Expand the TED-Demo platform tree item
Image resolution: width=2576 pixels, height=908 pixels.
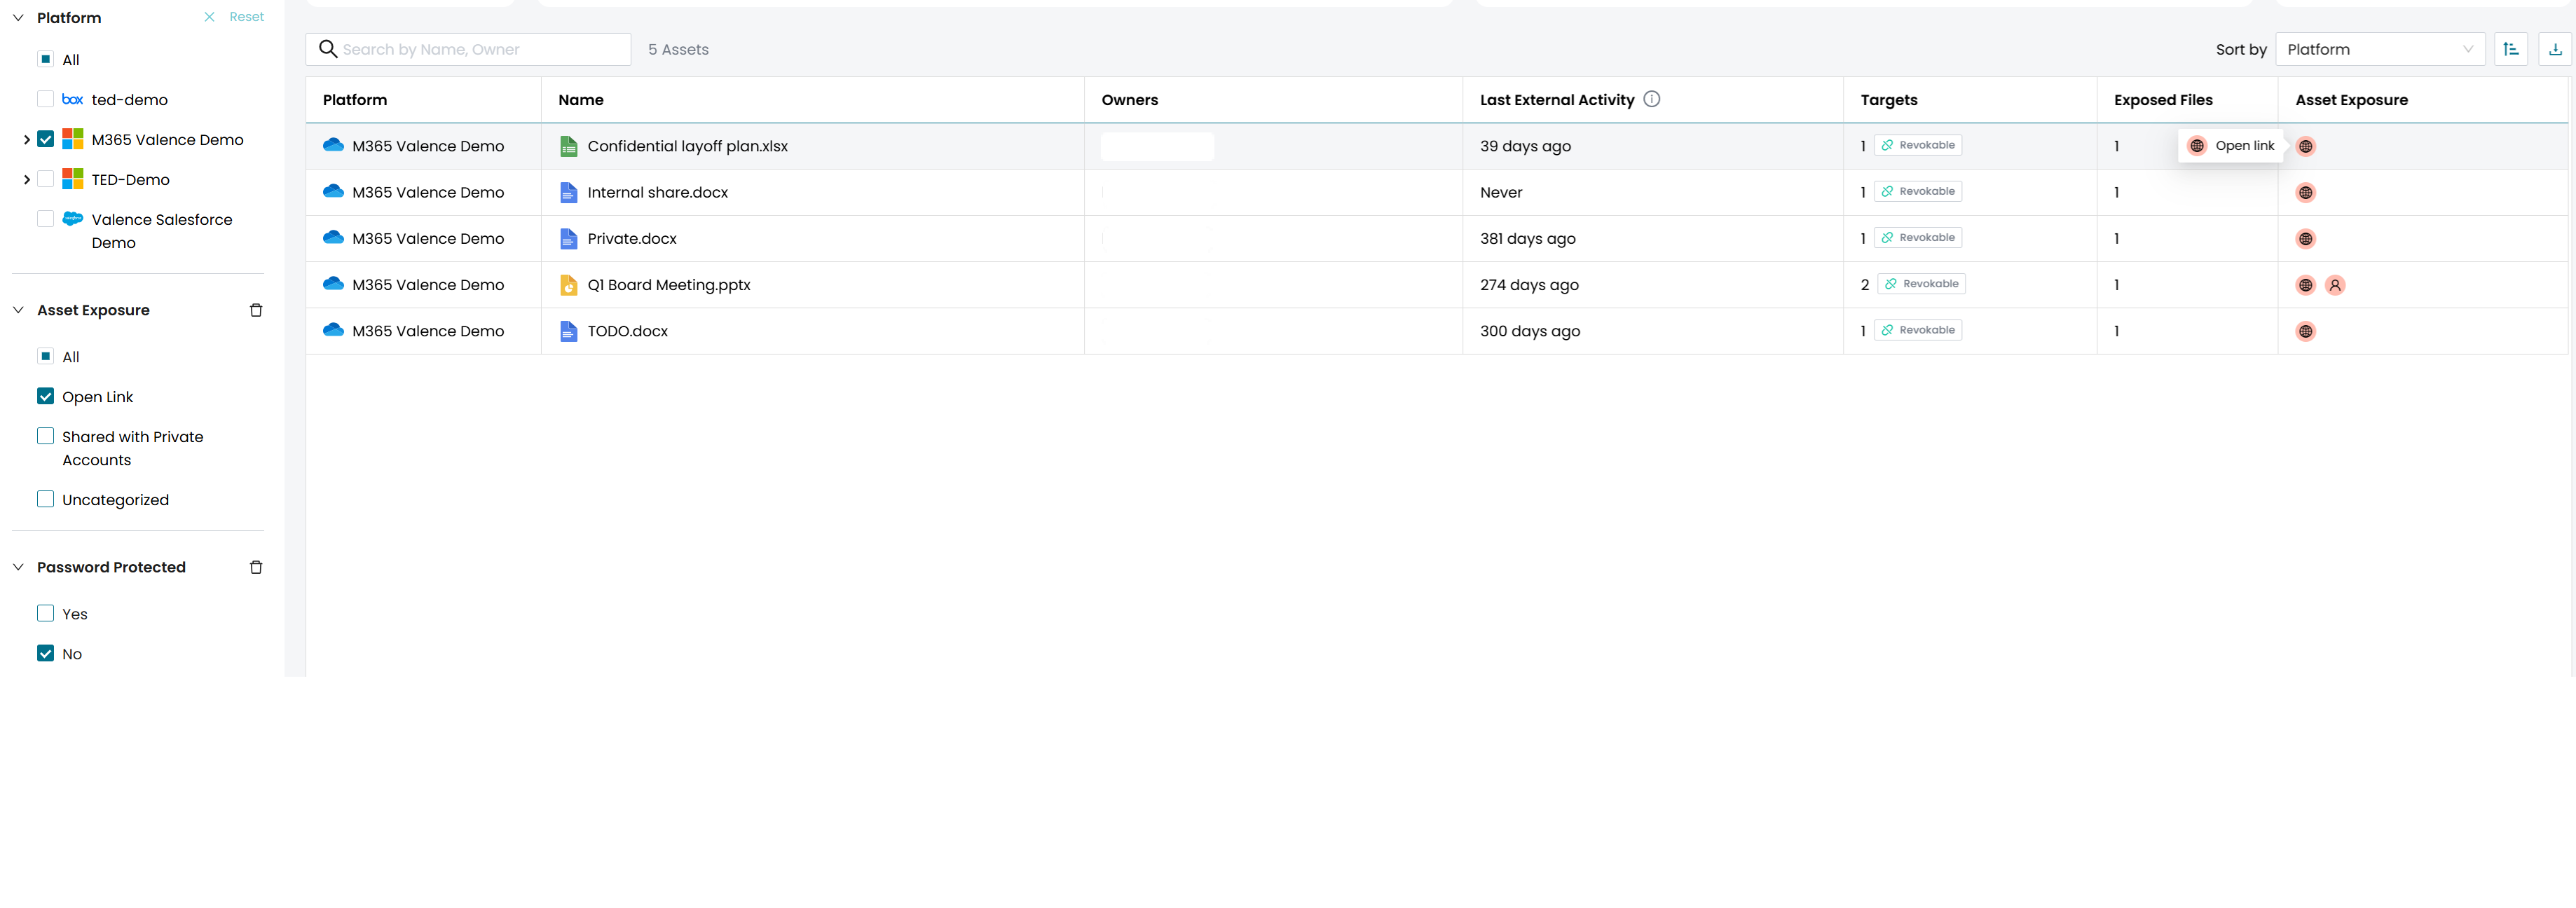click(26, 180)
